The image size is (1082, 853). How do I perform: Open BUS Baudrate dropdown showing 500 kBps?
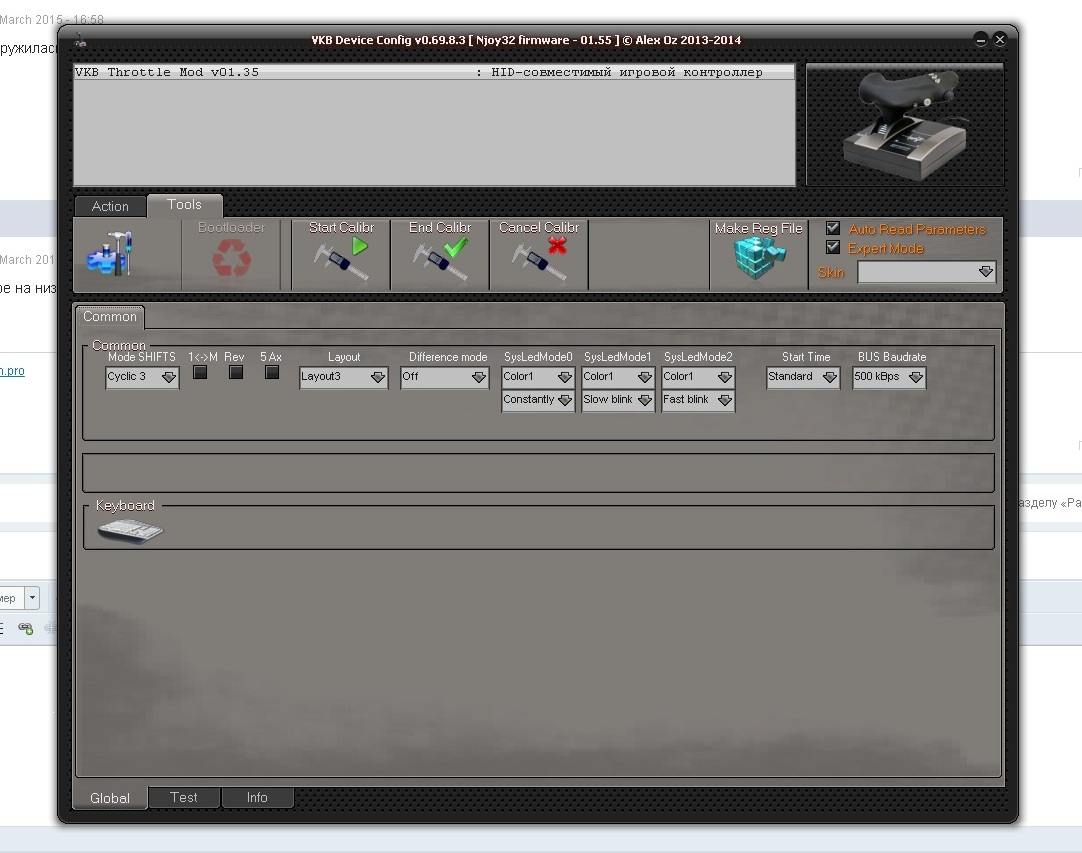point(889,377)
